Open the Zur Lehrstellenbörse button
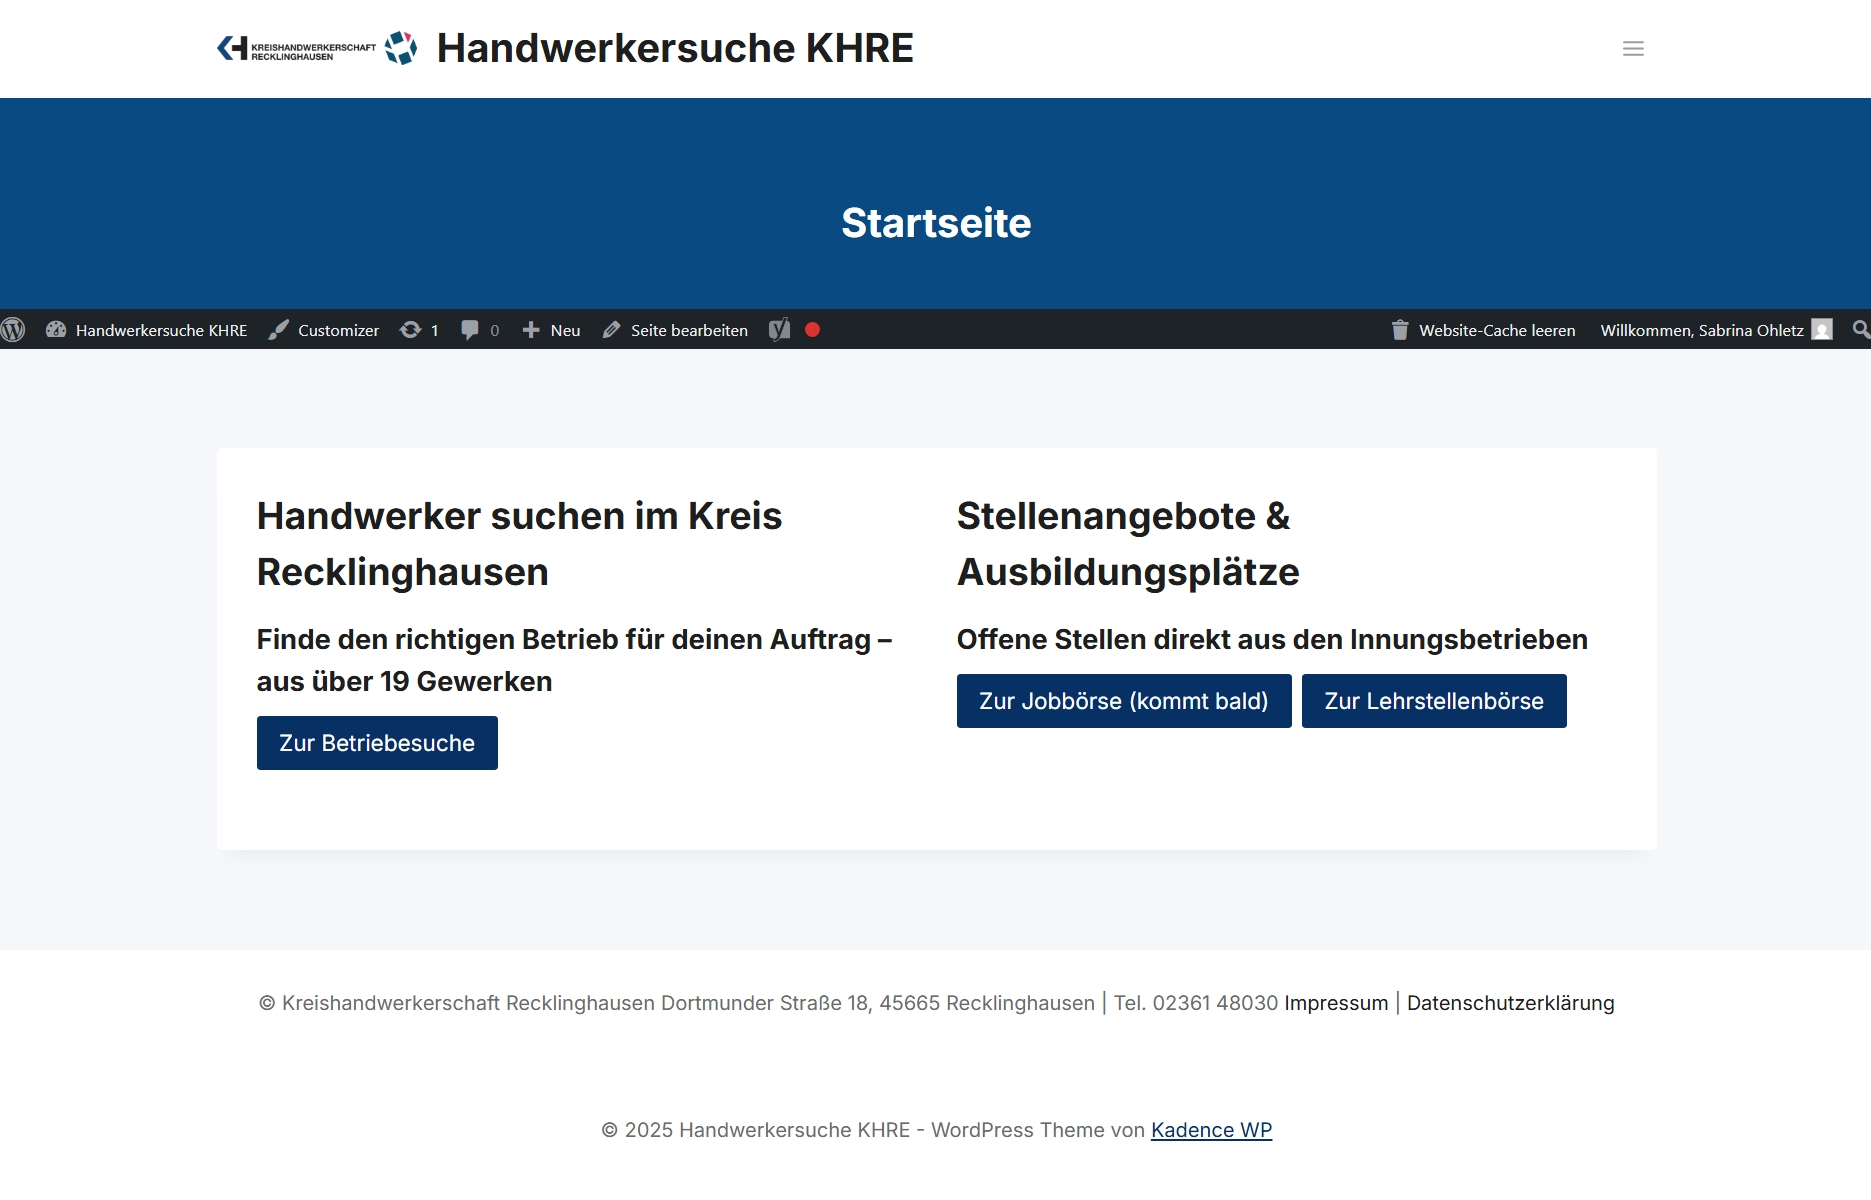The image size is (1871, 1200). point(1434,701)
